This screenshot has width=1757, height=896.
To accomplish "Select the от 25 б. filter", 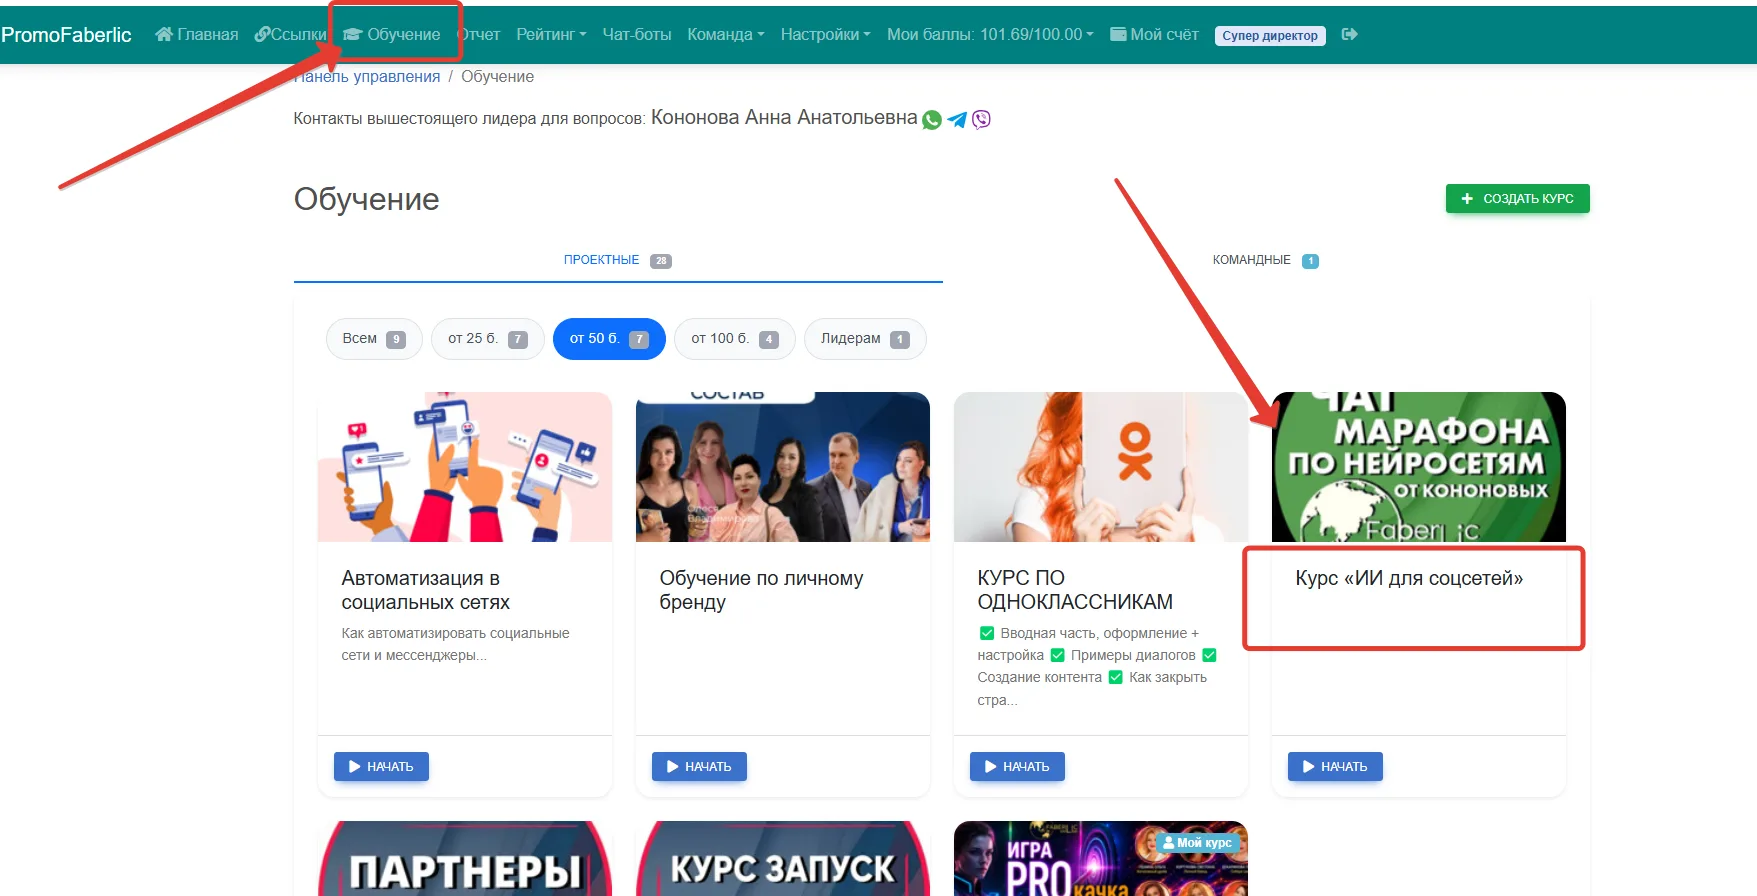I will (488, 339).
